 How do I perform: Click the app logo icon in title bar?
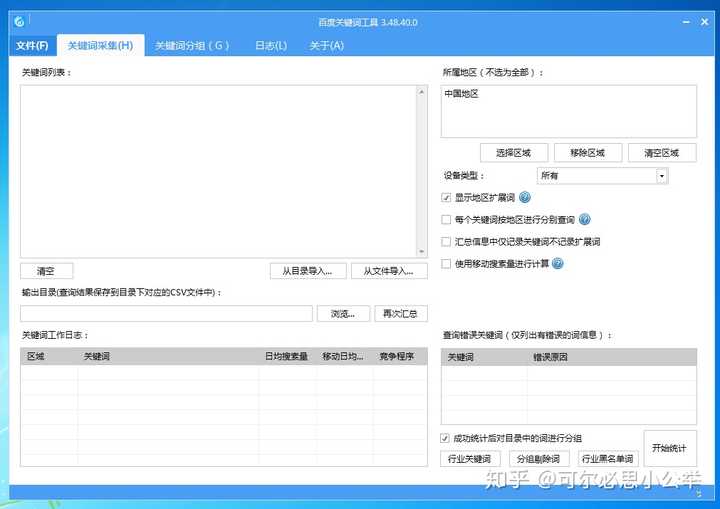[19, 21]
